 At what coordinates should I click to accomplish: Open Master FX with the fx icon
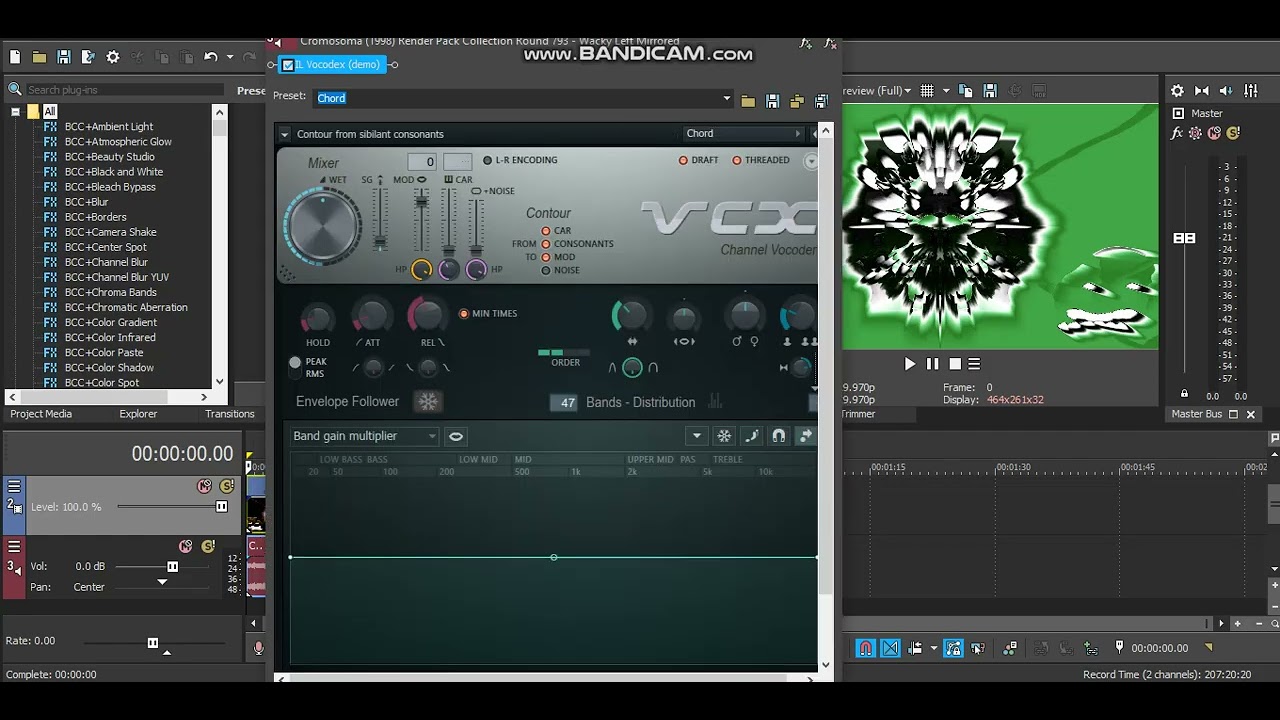click(1177, 133)
